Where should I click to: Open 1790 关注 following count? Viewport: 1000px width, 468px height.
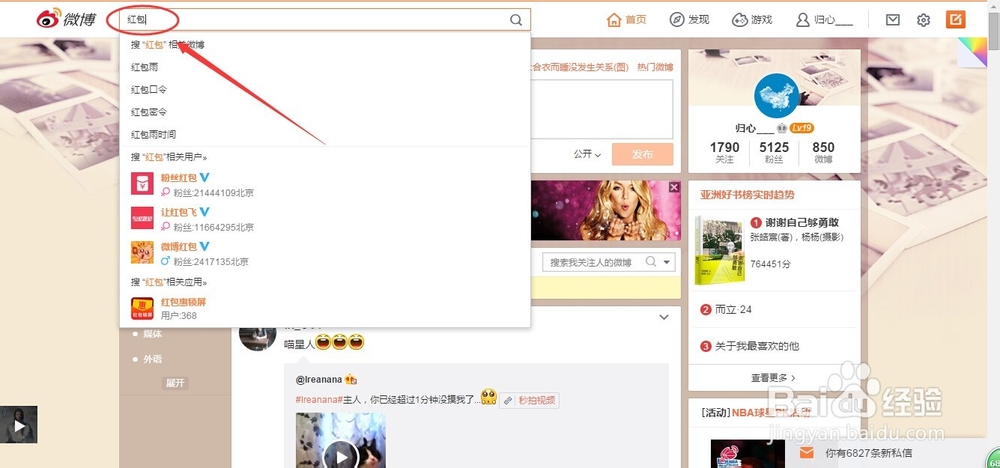point(724,152)
